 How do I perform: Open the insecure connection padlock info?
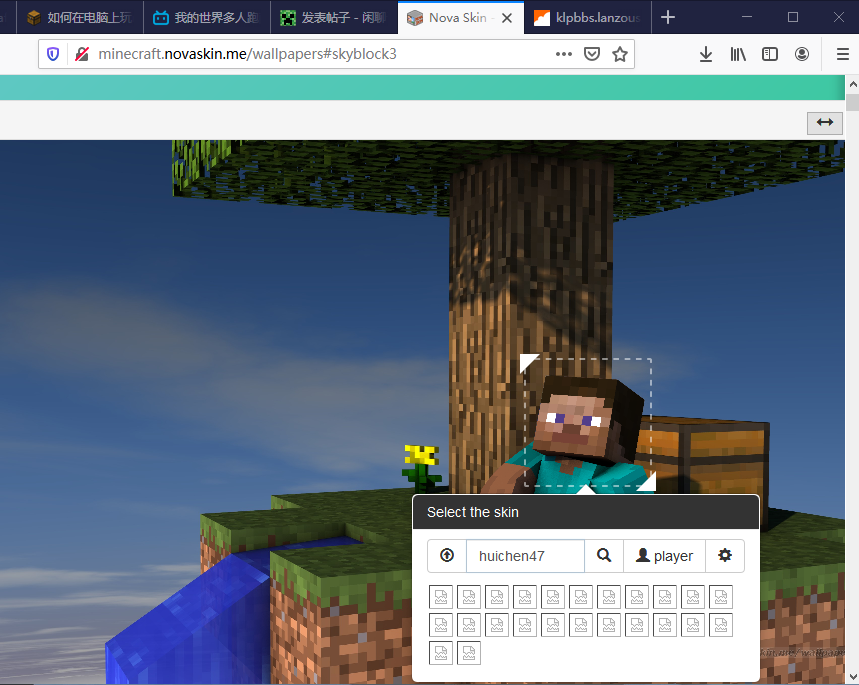tap(82, 54)
